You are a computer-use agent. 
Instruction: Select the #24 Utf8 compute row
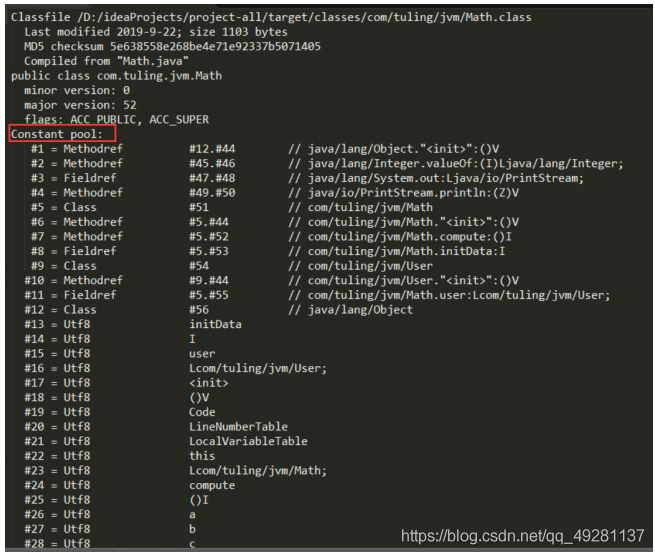click(x=129, y=485)
